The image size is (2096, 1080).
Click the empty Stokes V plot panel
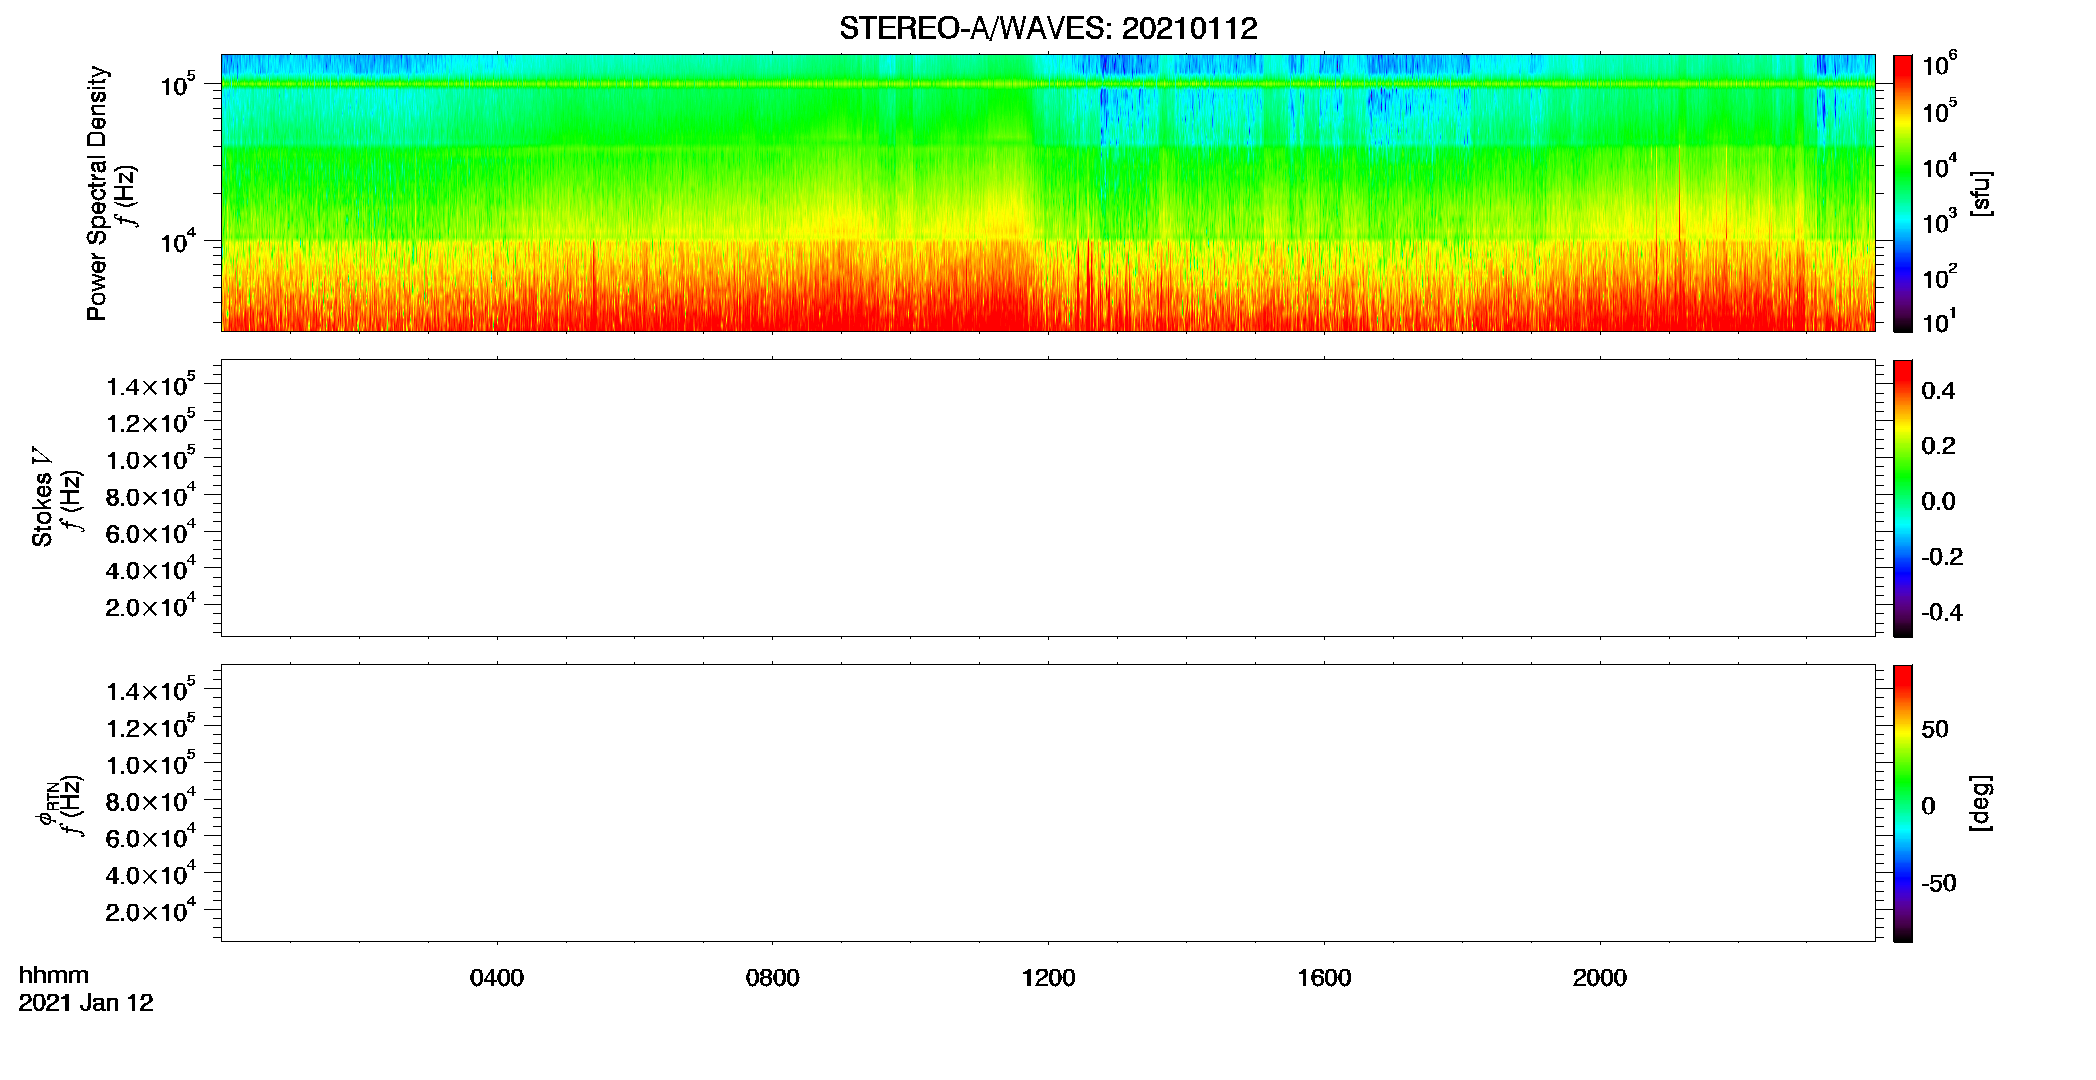pos(1047,498)
